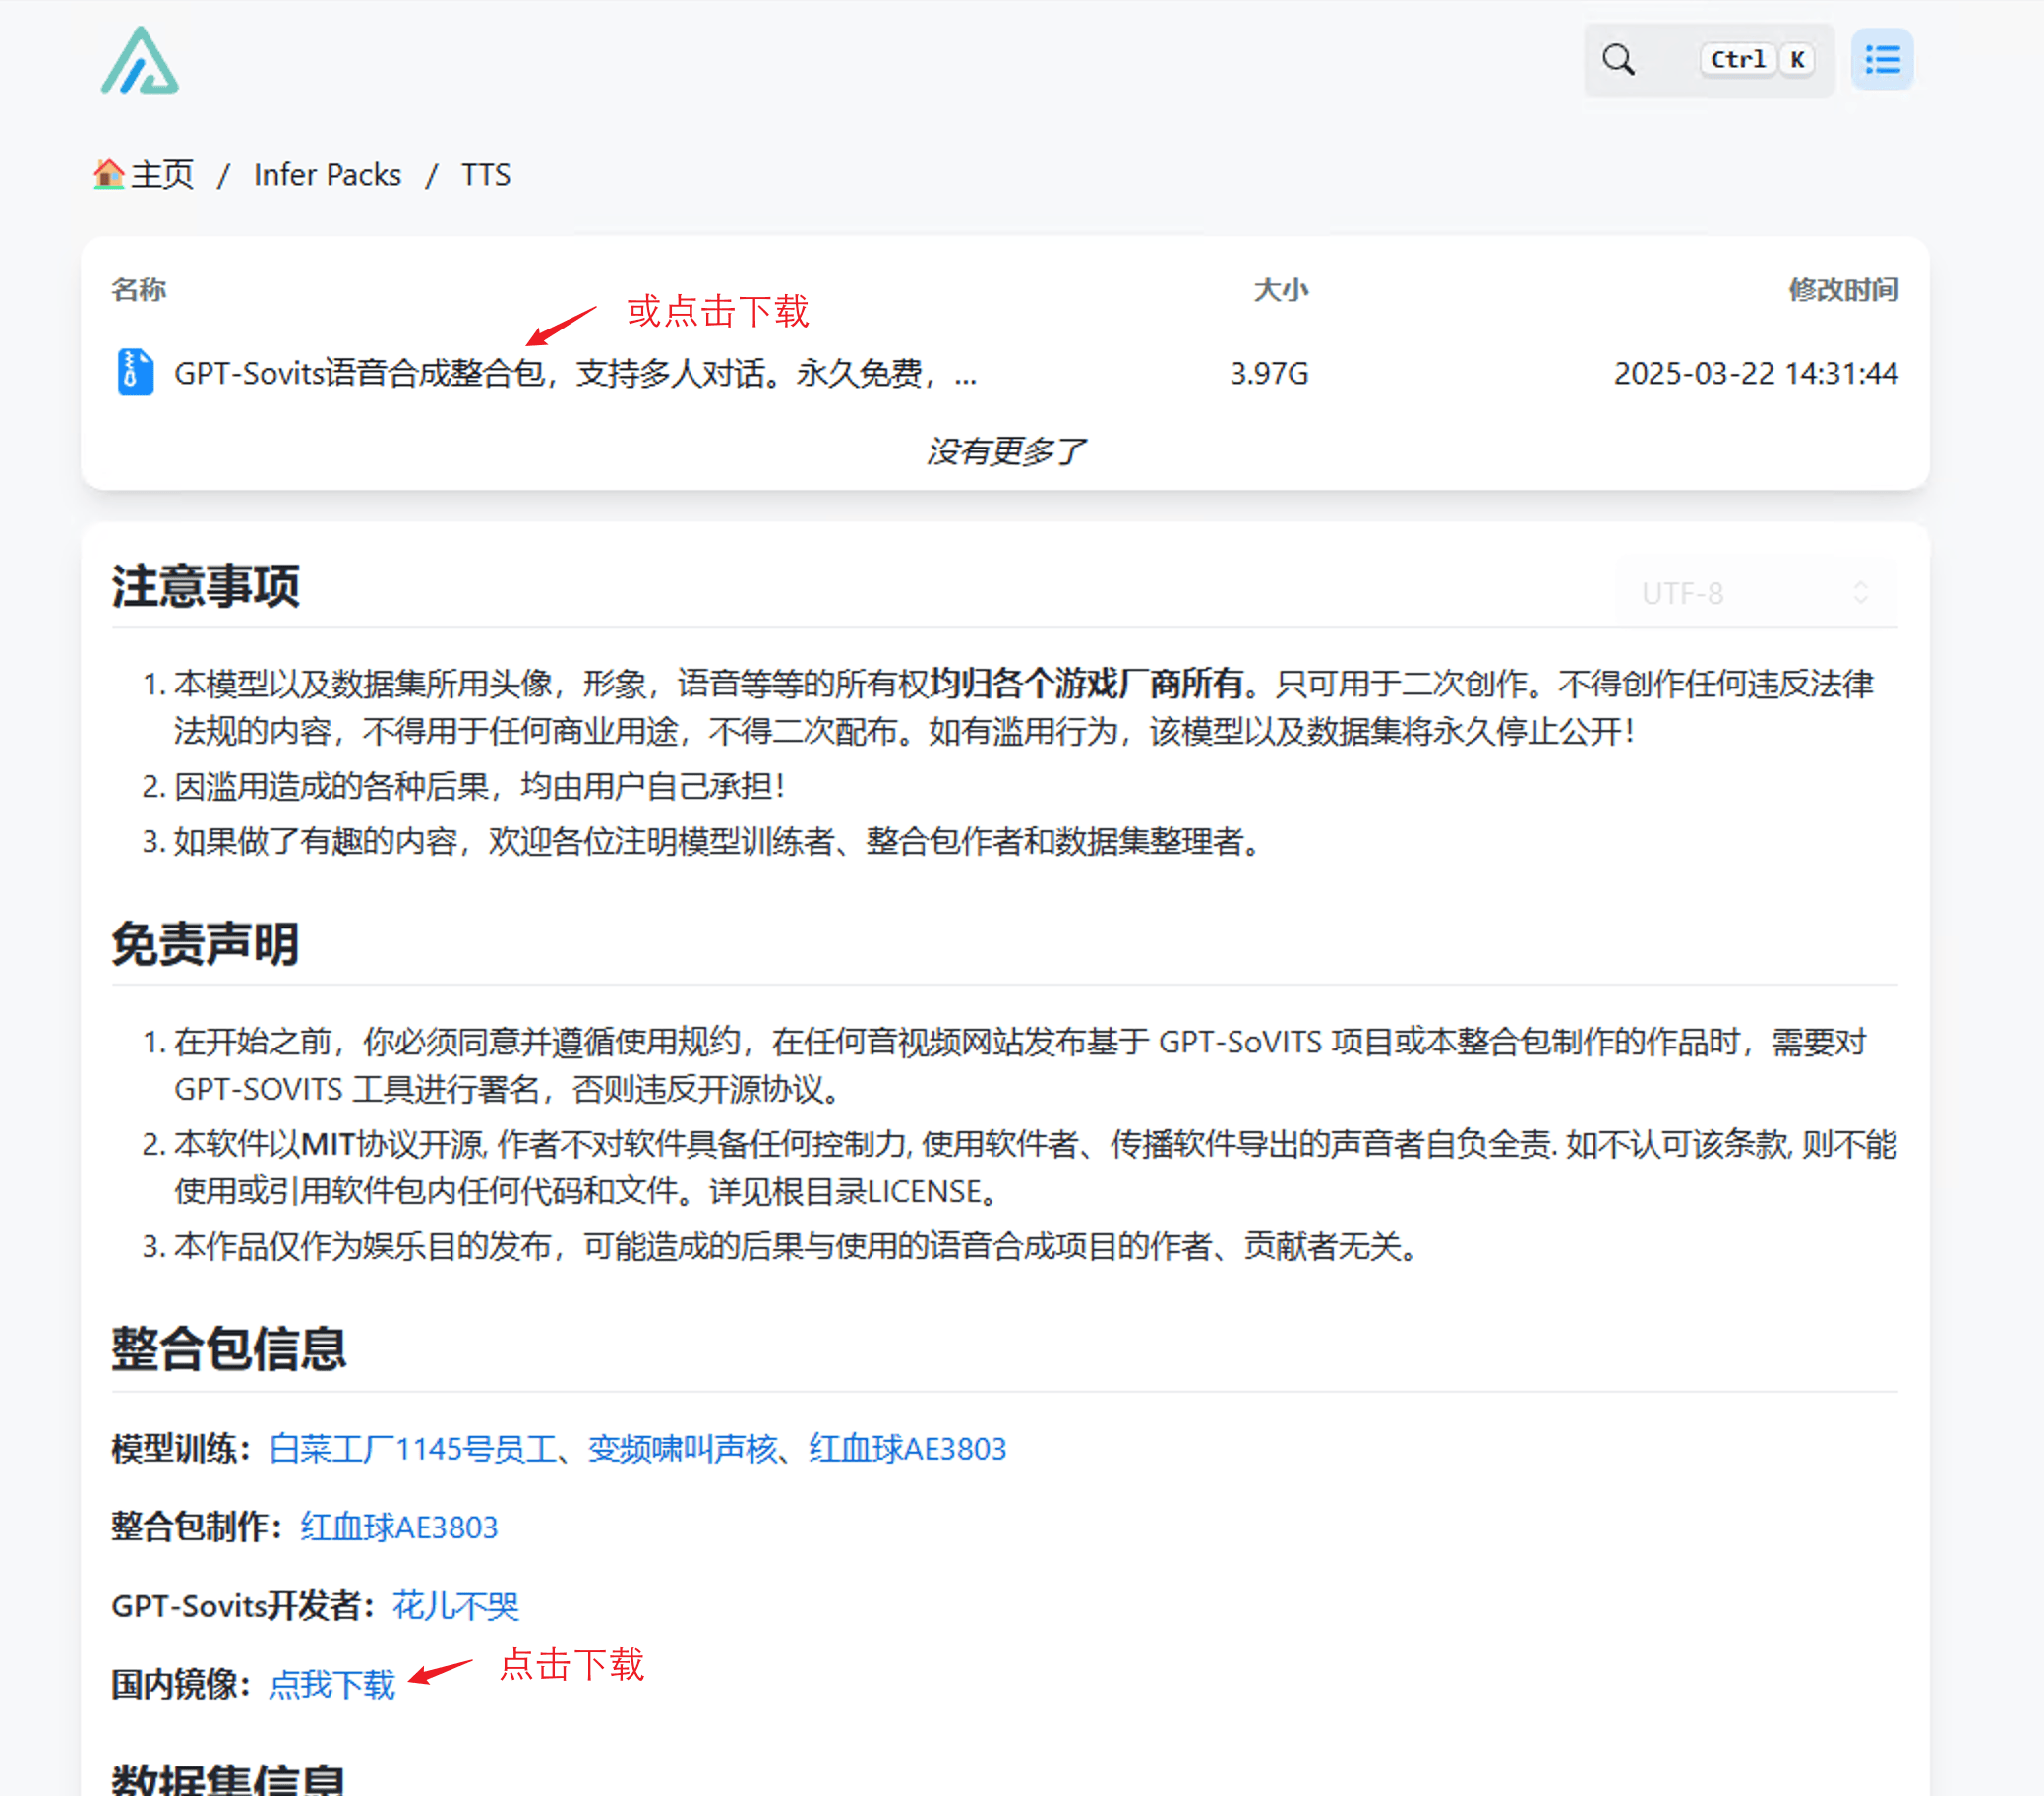Go to Infer Packs breadcrumb

tap(327, 175)
